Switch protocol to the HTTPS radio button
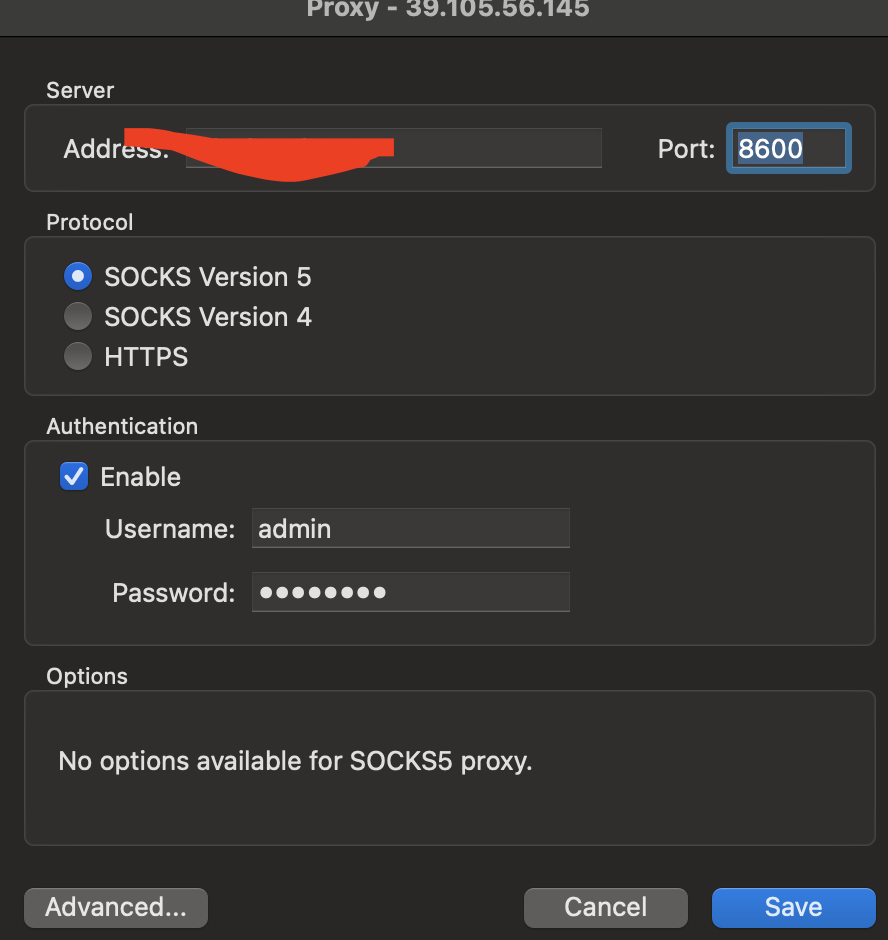The image size is (888, 940). tap(78, 357)
